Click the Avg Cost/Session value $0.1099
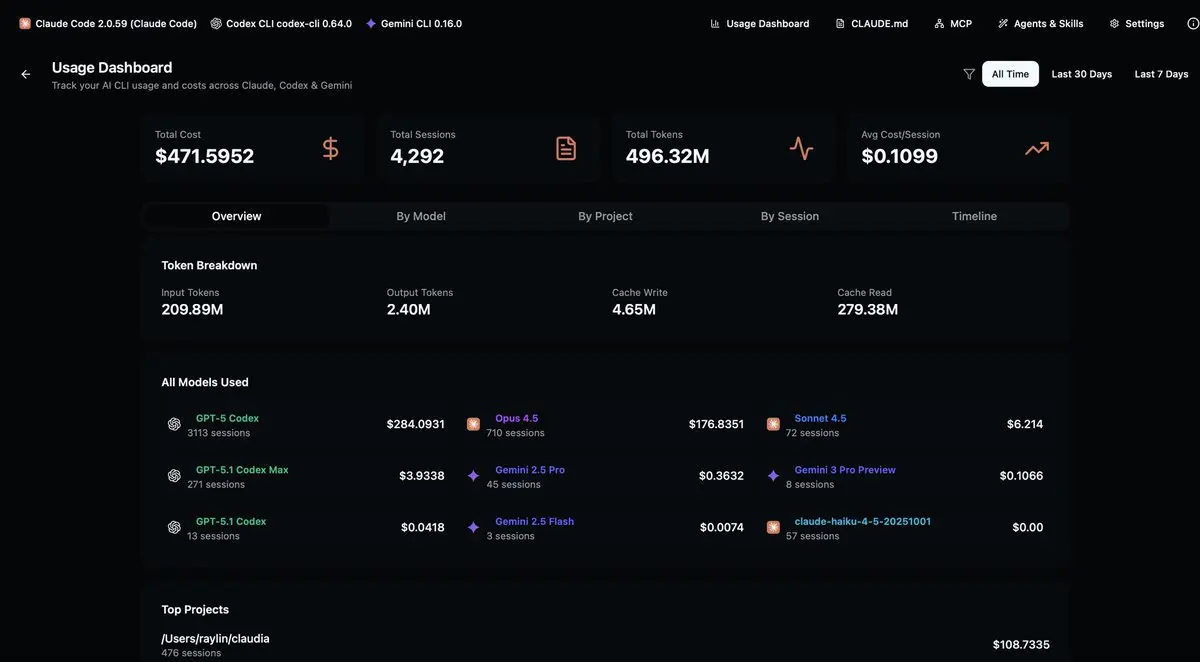Screen dimensions: 1200x662 899,156
